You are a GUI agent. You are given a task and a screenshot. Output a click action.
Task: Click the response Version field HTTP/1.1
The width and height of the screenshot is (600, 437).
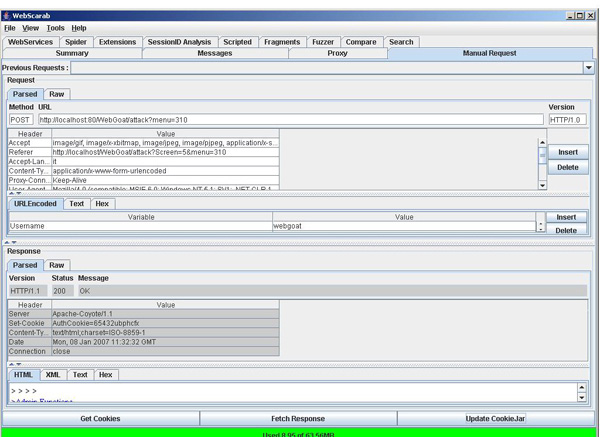[28, 291]
